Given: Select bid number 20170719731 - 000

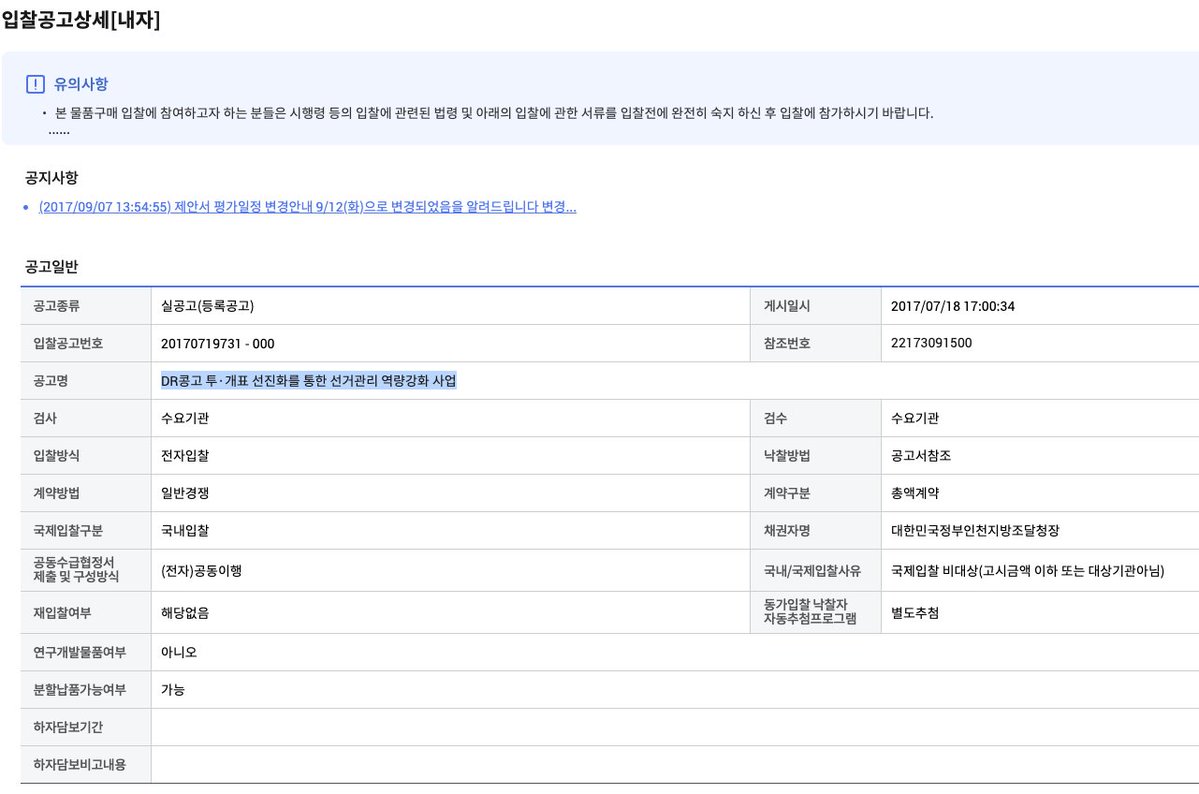Looking at the screenshot, I should 218,343.
